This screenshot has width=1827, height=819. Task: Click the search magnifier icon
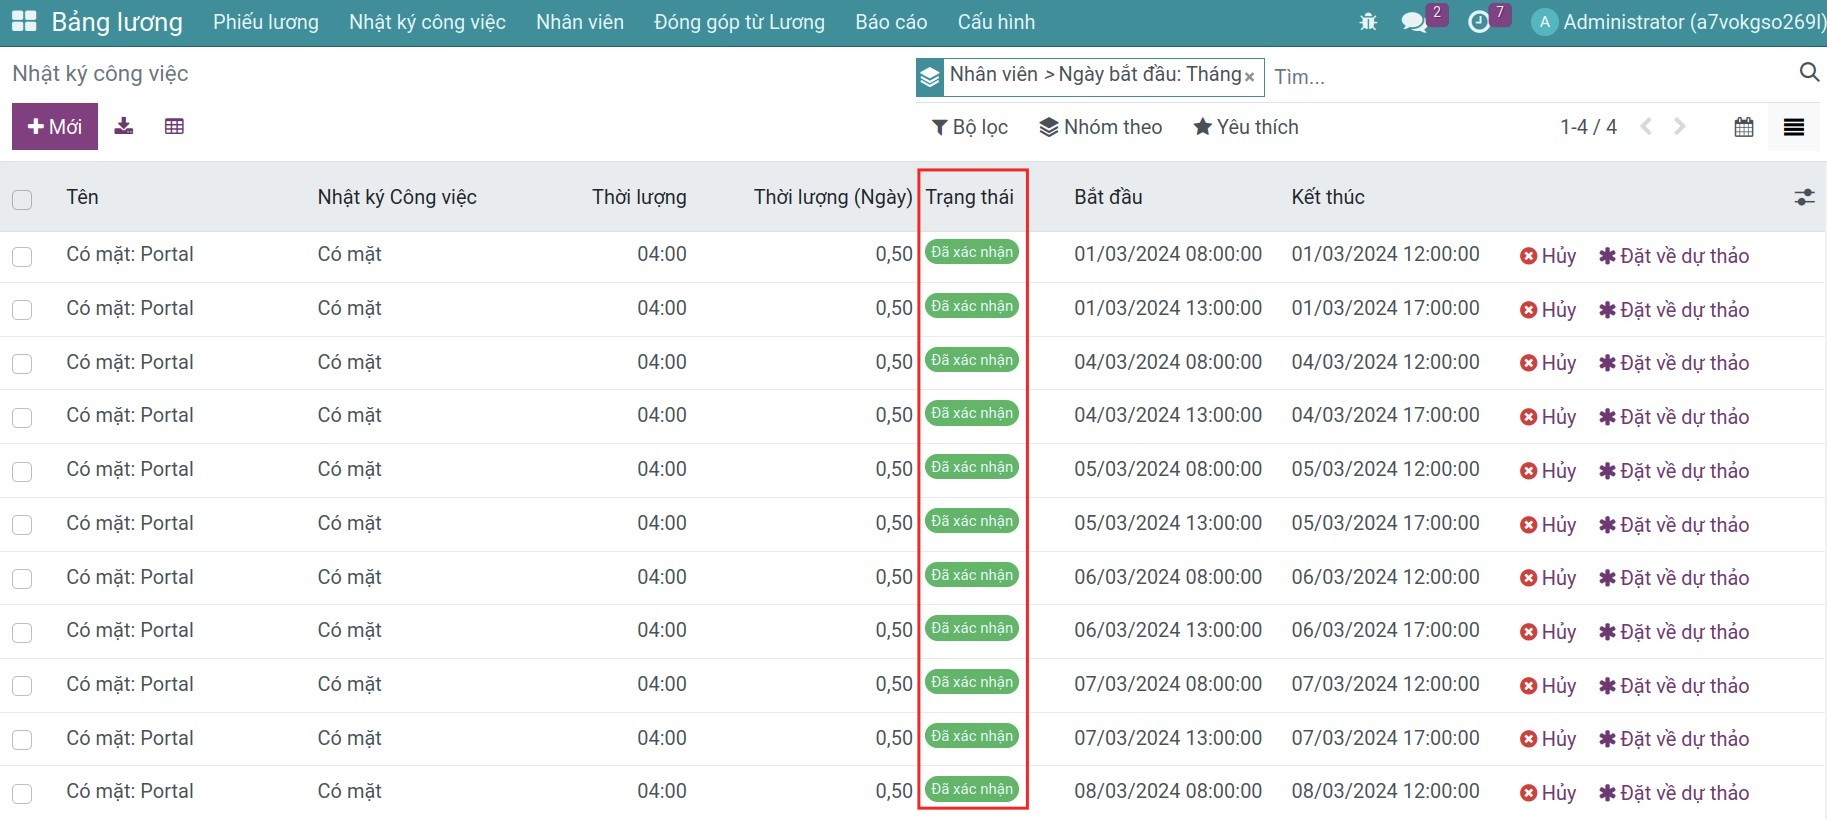pyautogui.click(x=1808, y=72)
